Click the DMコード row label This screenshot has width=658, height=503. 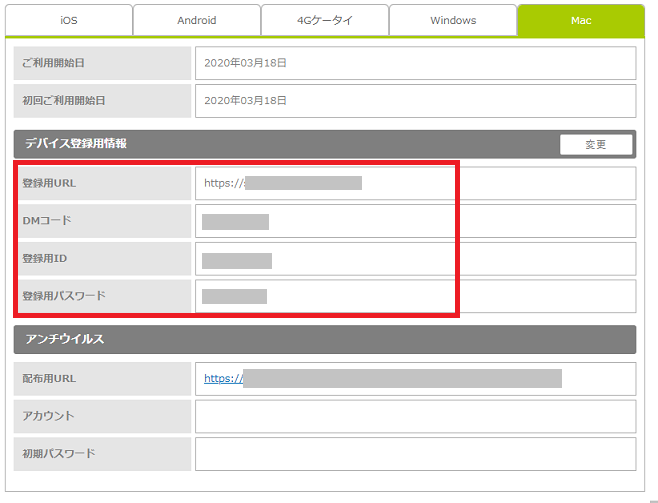pyautogui.click(x=47, y=221)
